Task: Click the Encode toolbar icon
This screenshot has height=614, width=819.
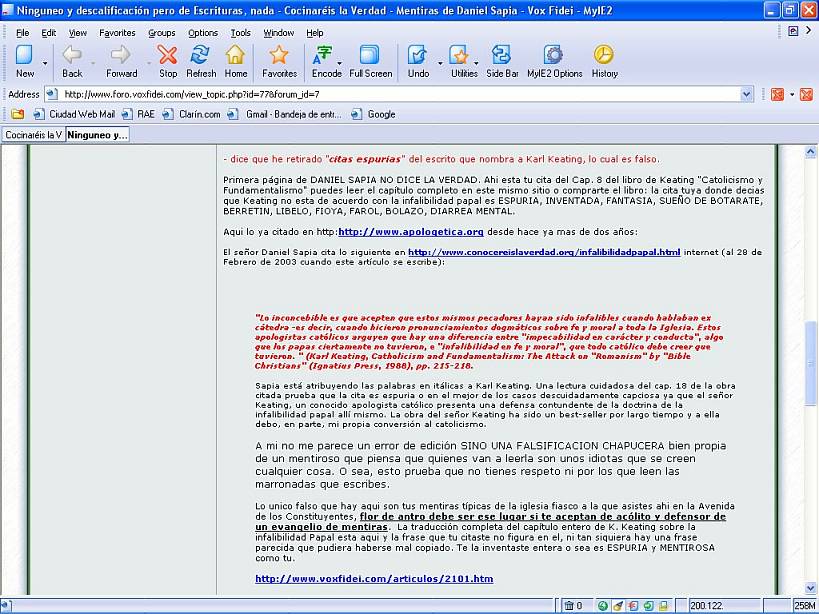Action: (x=326, y=60)
